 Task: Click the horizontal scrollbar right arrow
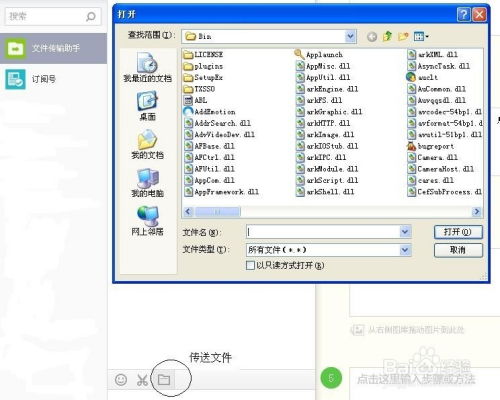[x=477, y=211]
